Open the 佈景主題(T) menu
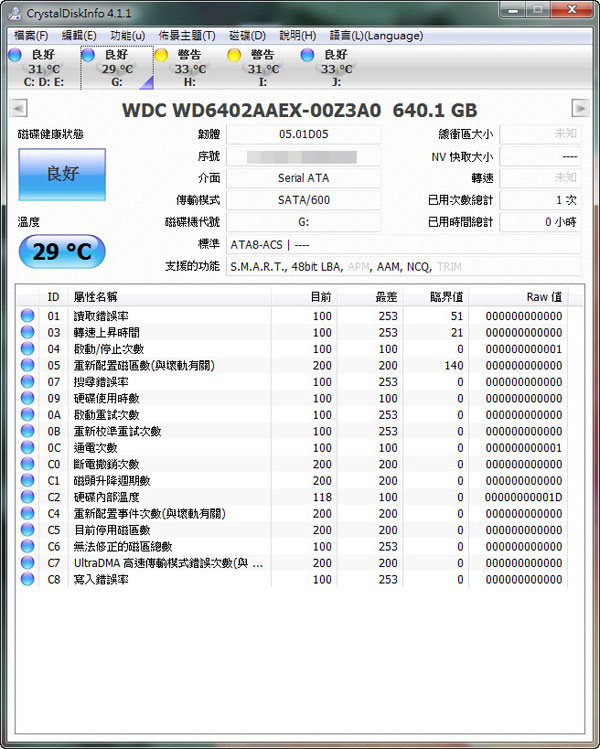This screenshot has height=749, width=600. (x=187, y=36)
